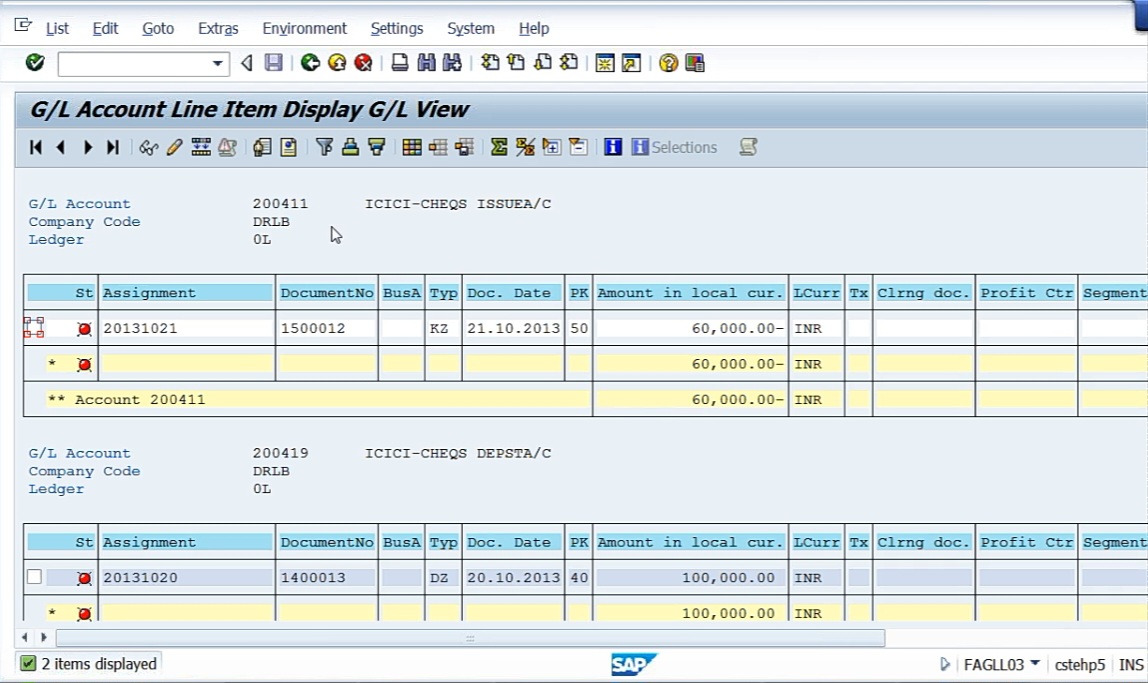Viewport: 1148px width, 683px height.
Task: Expand the status bar with the triangle arrow
Action: coord(944,664)
